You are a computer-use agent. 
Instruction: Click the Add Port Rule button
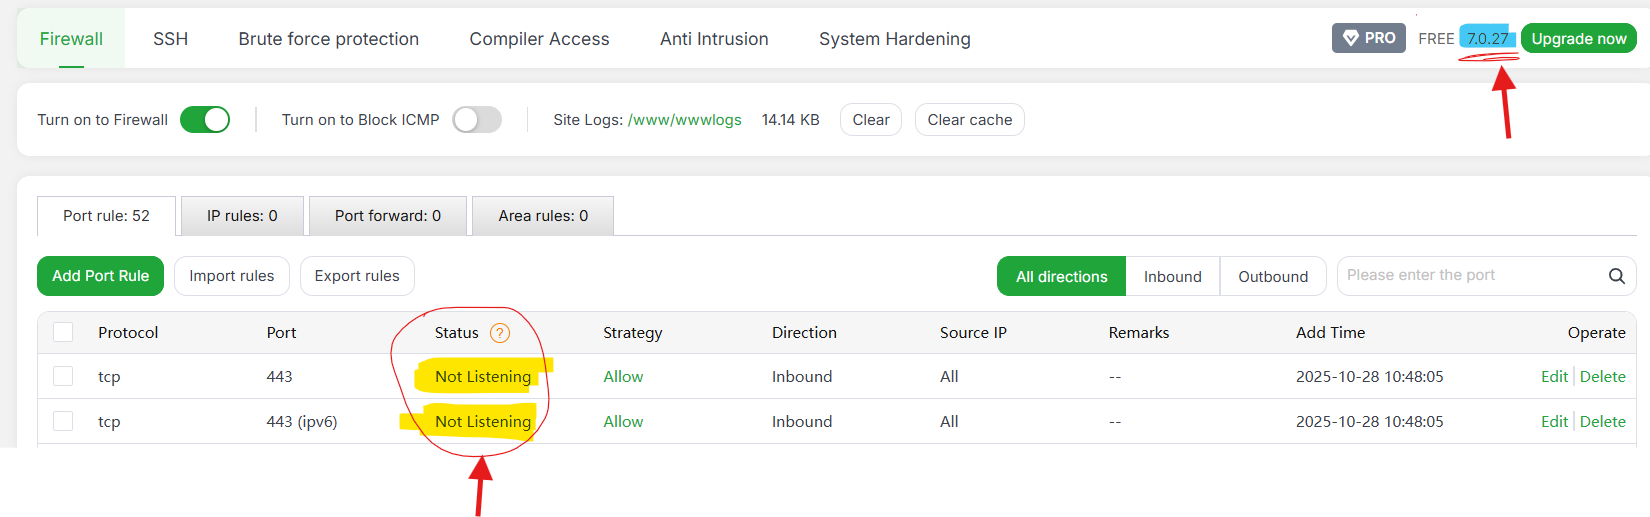(x=100, y=276)
